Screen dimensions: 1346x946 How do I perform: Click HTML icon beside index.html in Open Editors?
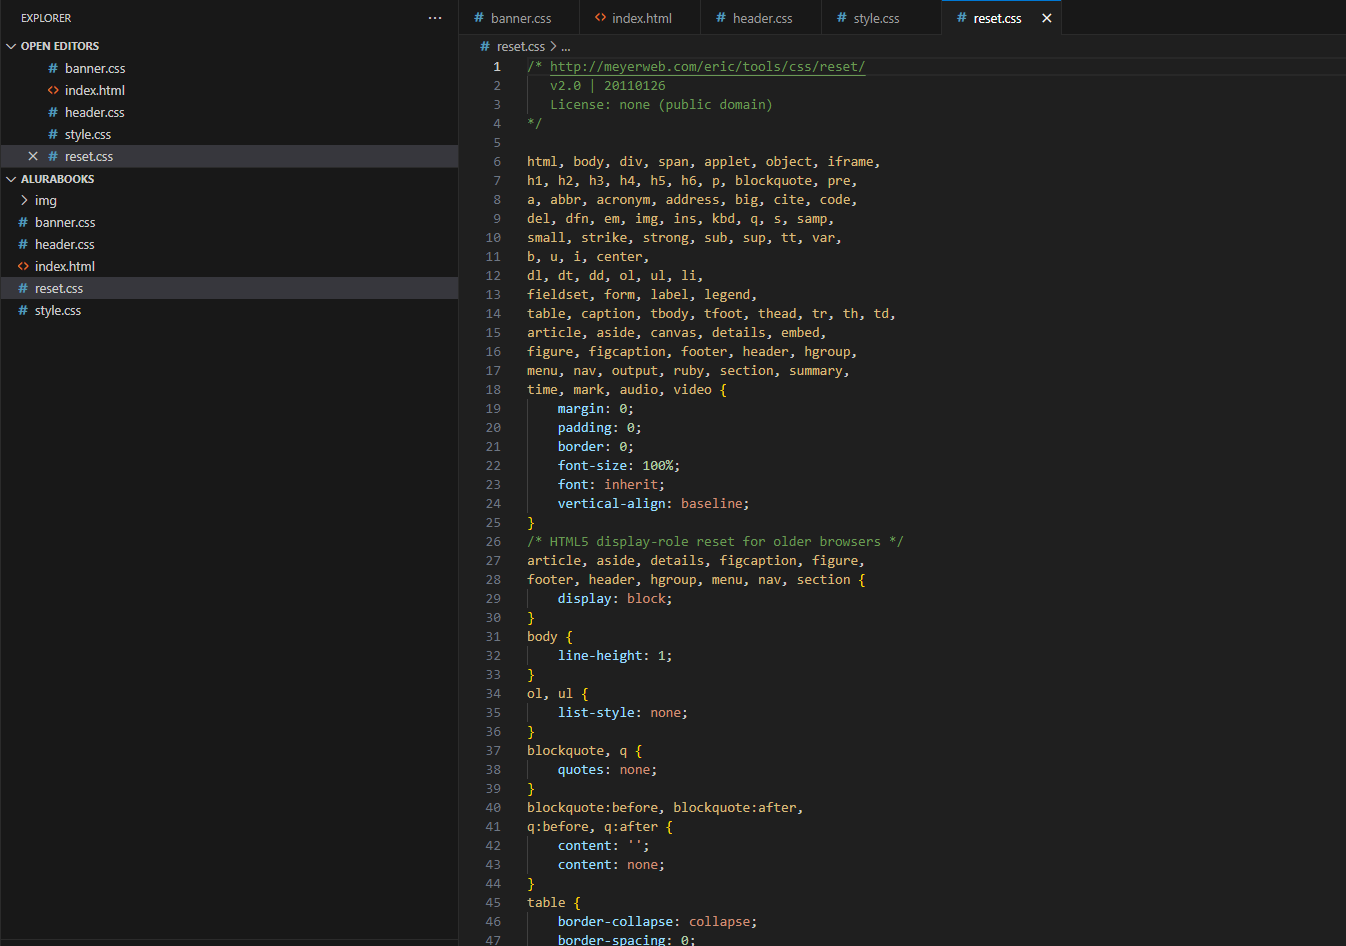(x=53, y=90)
